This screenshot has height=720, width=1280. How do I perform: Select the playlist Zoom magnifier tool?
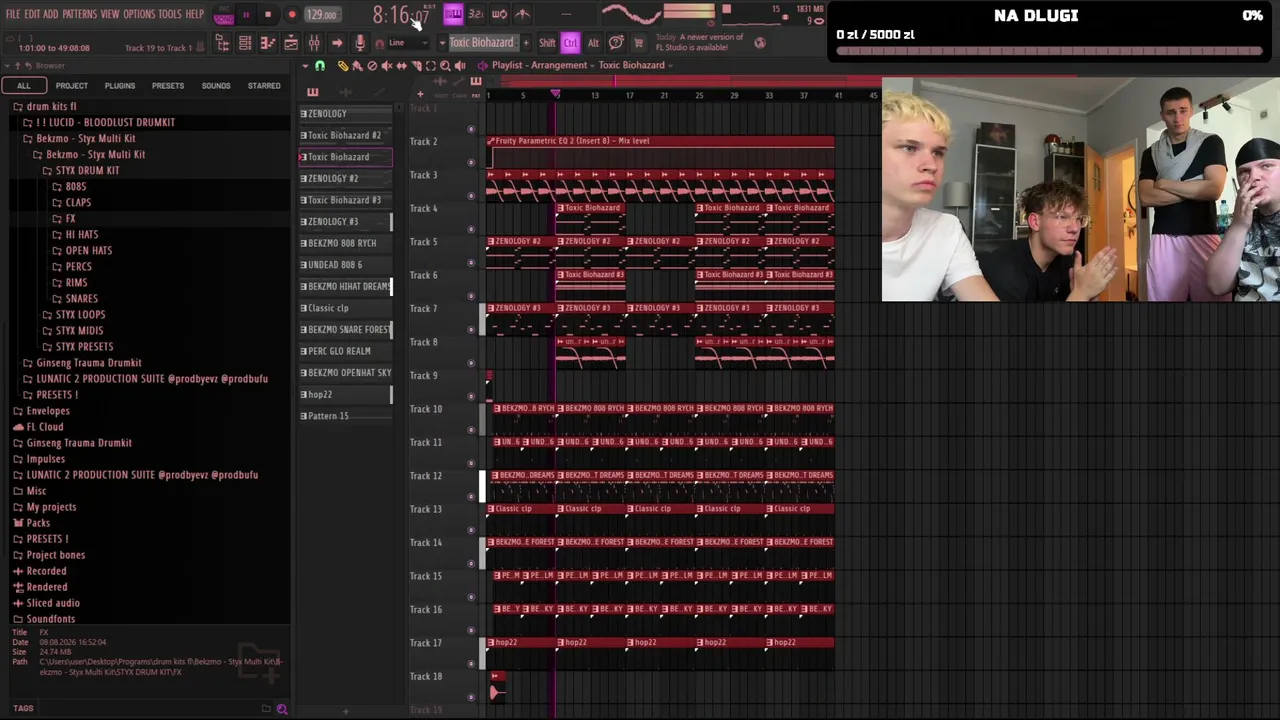click(x=445, y=66)
